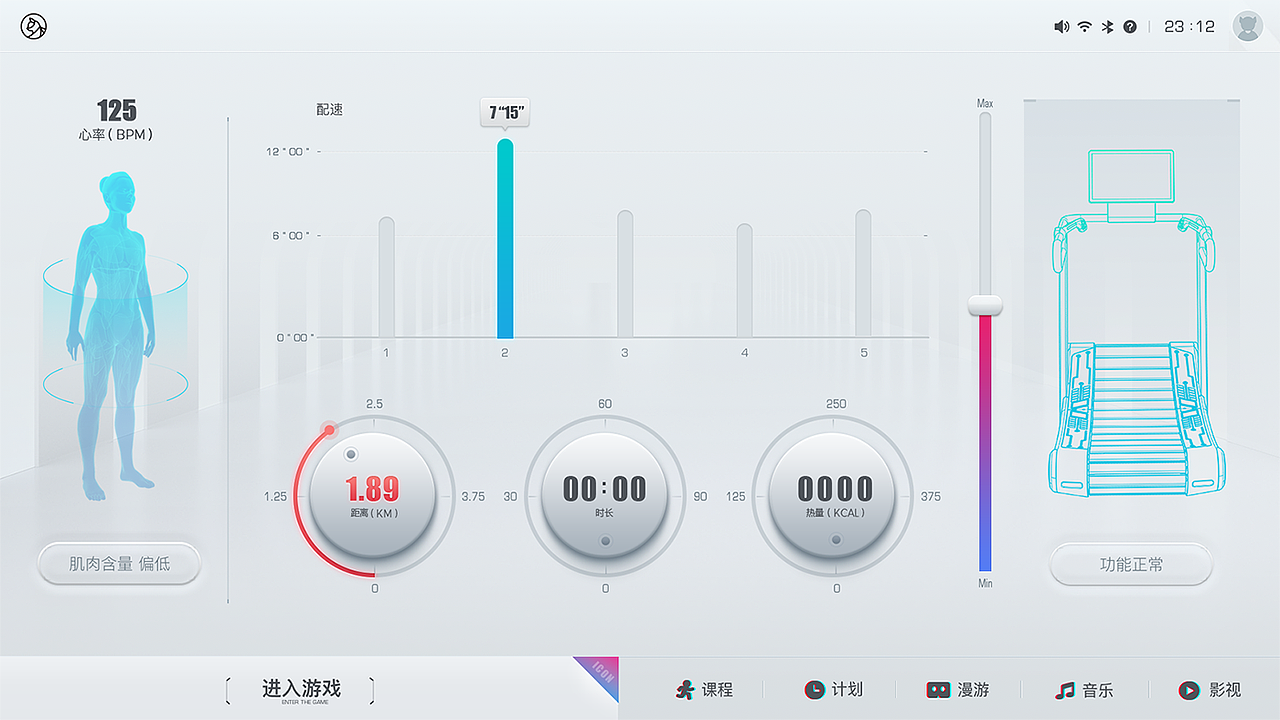The width and height of the screenshot is (1280, 720).
Task: Click the grey upper part of the Max/Min slider
Action: (985, 203)
